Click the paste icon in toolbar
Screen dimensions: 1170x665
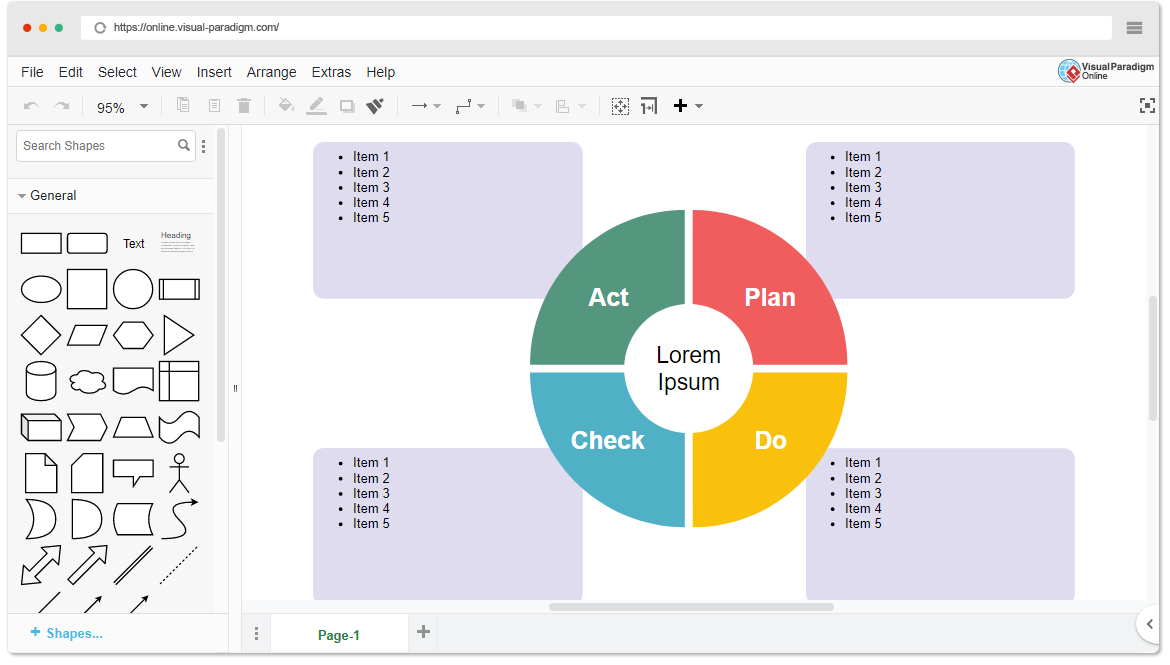point(214,106)
